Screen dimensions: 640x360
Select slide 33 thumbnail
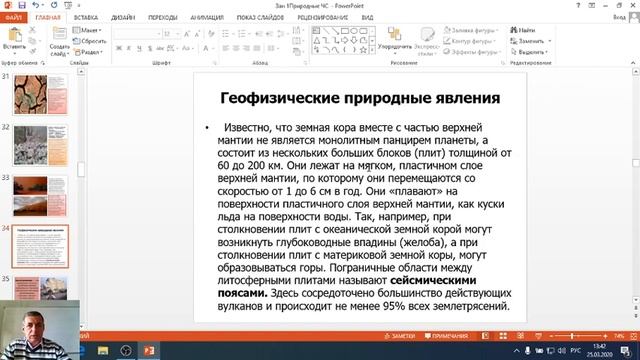[x=40, y=196]
